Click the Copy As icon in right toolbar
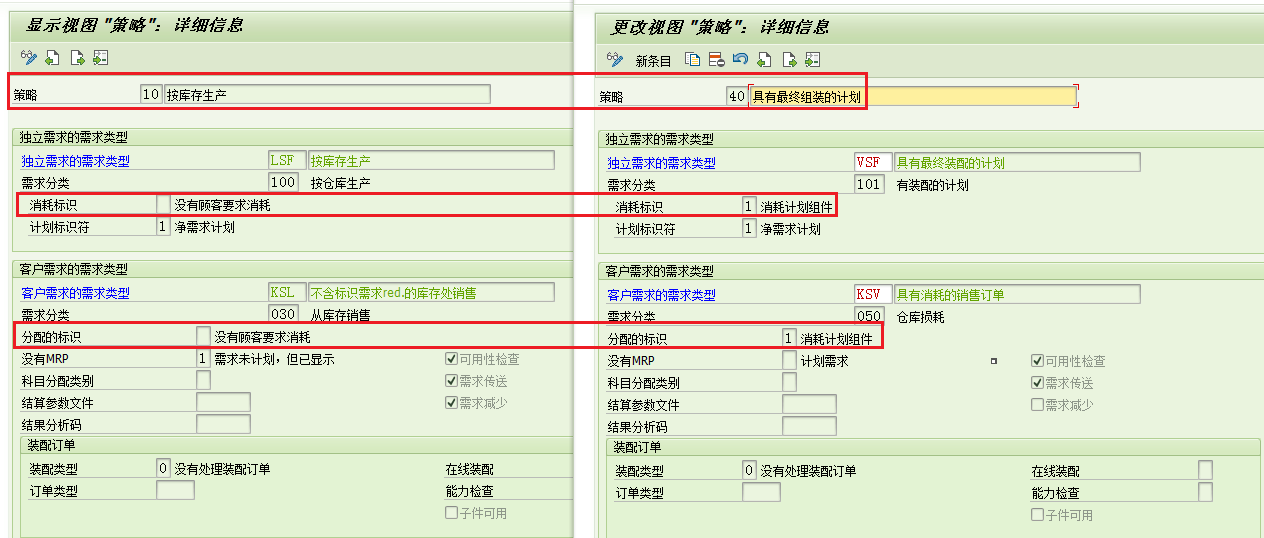The image size is (1264, 538). tap(692, 59)
